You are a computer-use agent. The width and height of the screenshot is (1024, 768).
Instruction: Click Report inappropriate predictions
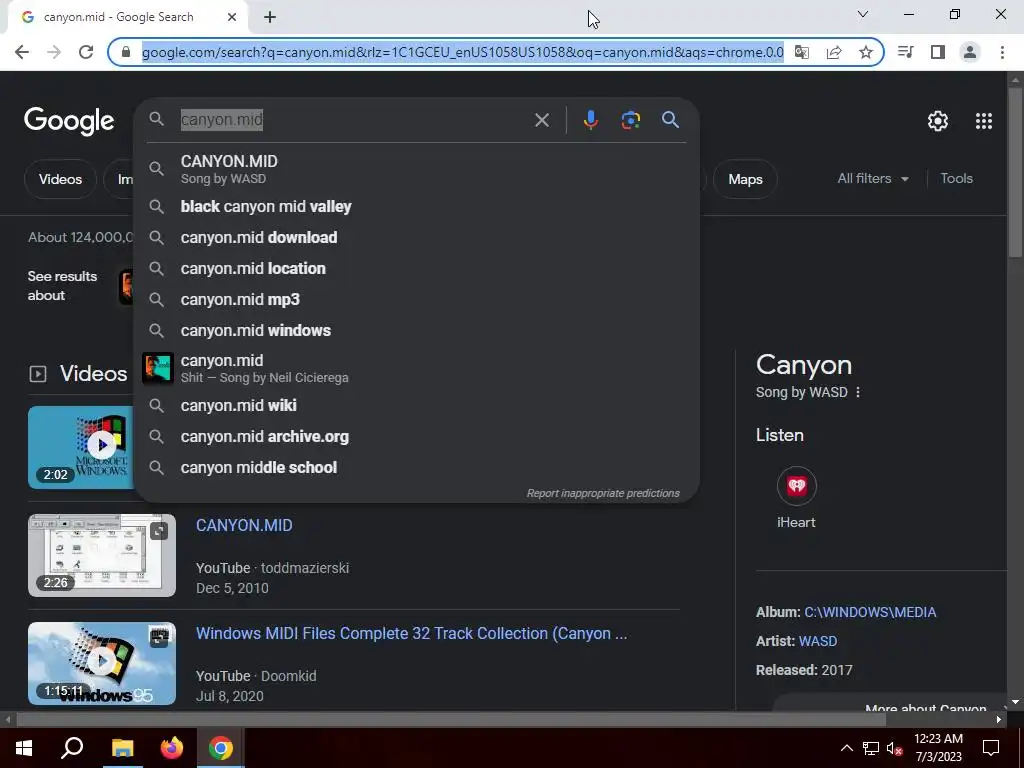603,493
